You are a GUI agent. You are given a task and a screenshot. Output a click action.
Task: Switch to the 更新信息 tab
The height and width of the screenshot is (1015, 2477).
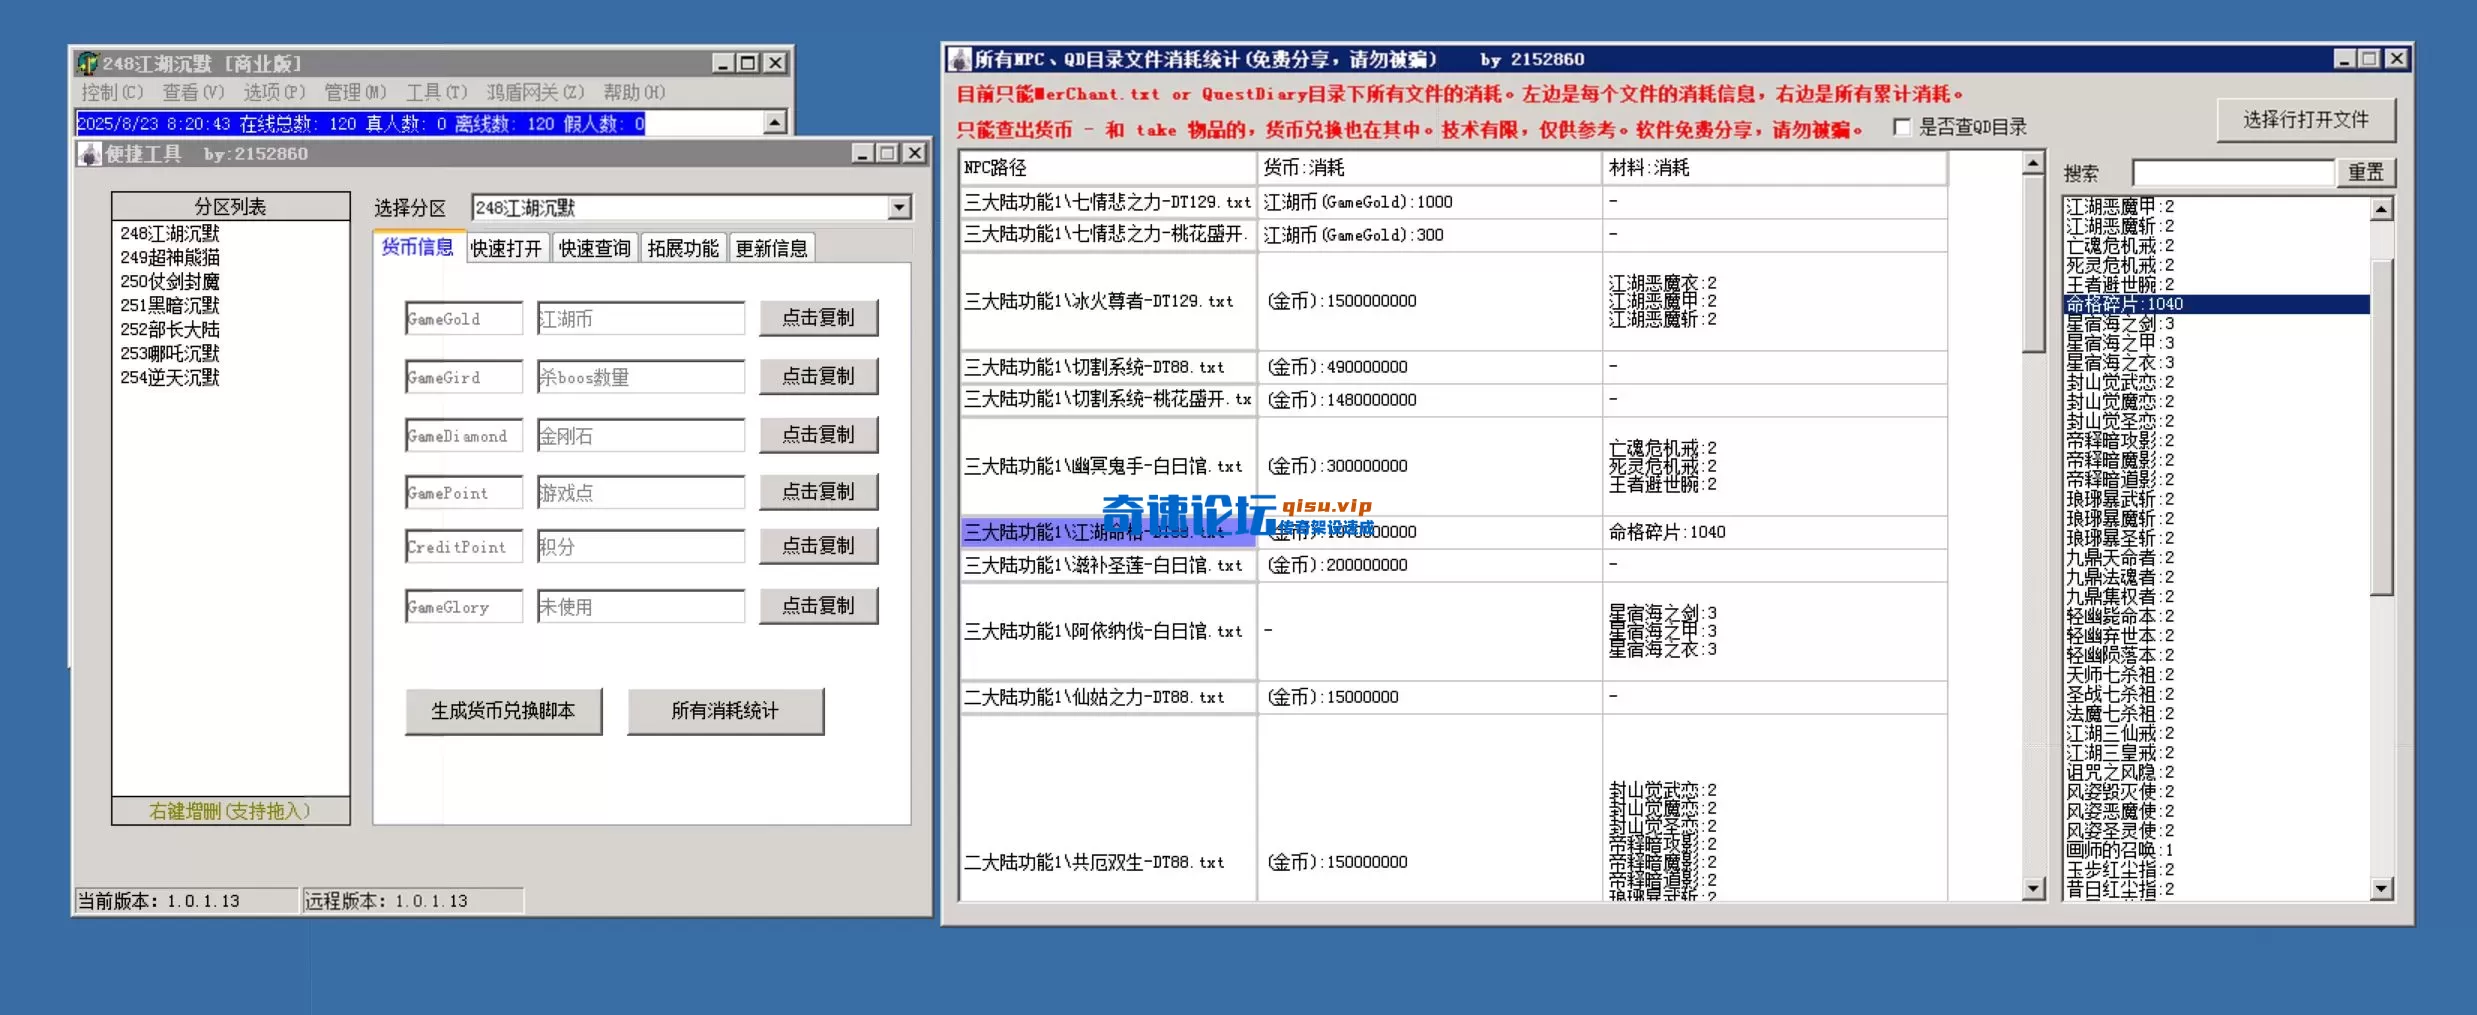[772, 247]
